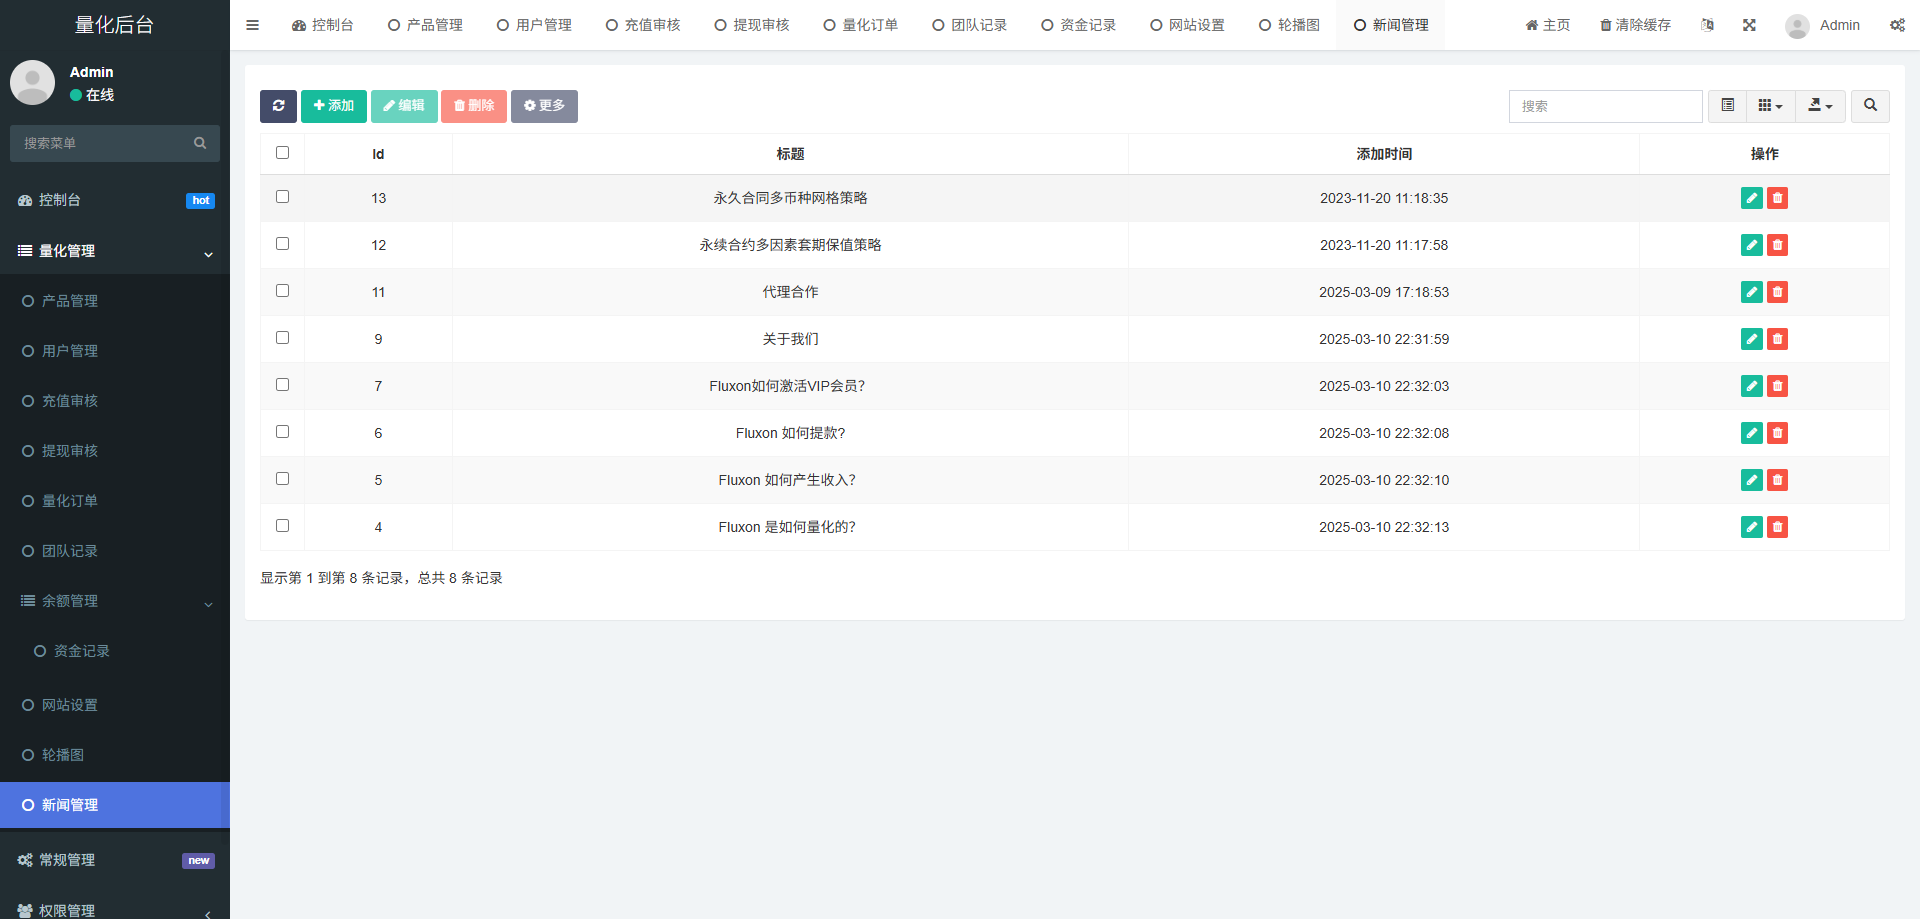Click the fullscreen icon in top bar
The width and height of the screenshot is (1920, 919).
point(1749,25)
